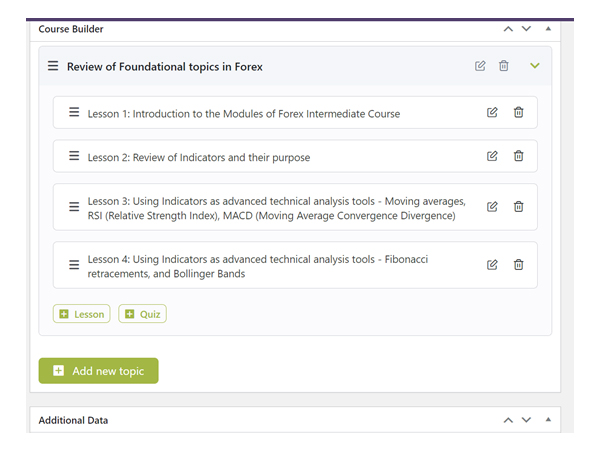Viewport: 600px width, 450px height.
Task: Edit Lesson 4 Fibonacci retracements lesson
Action: pyautogui.click(x=492, y=265)
